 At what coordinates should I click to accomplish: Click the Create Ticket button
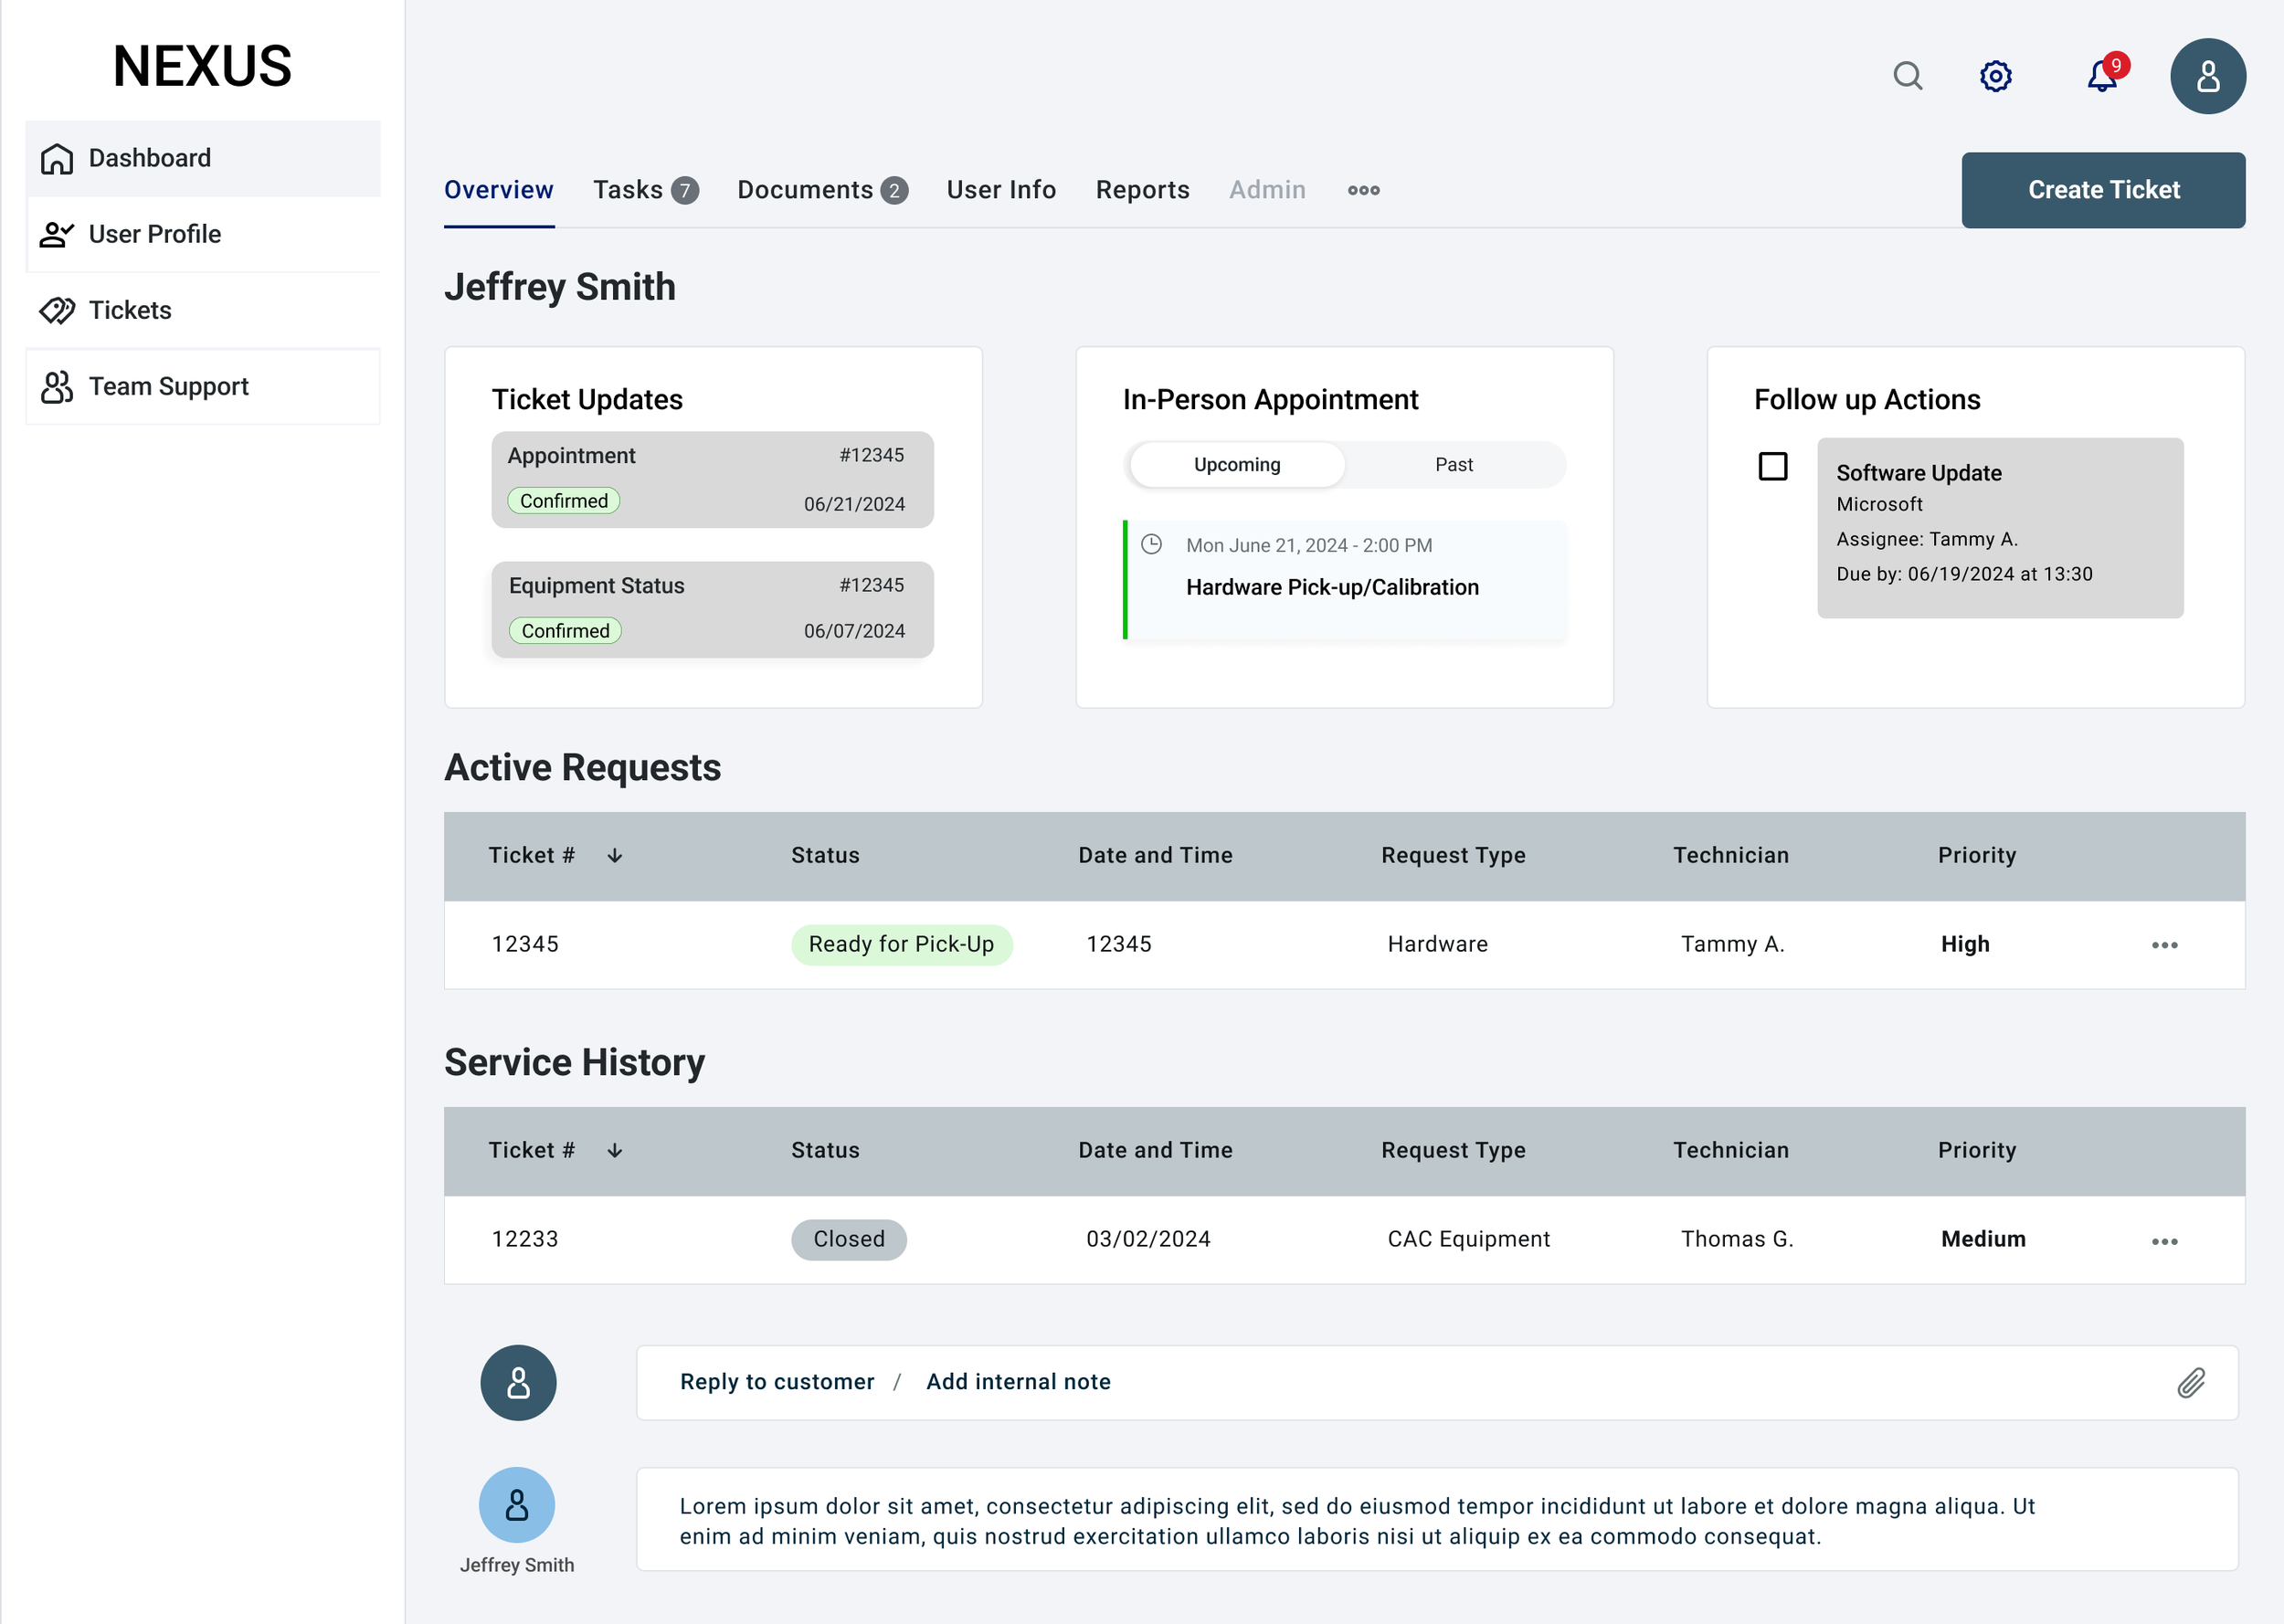point(2102,190)
